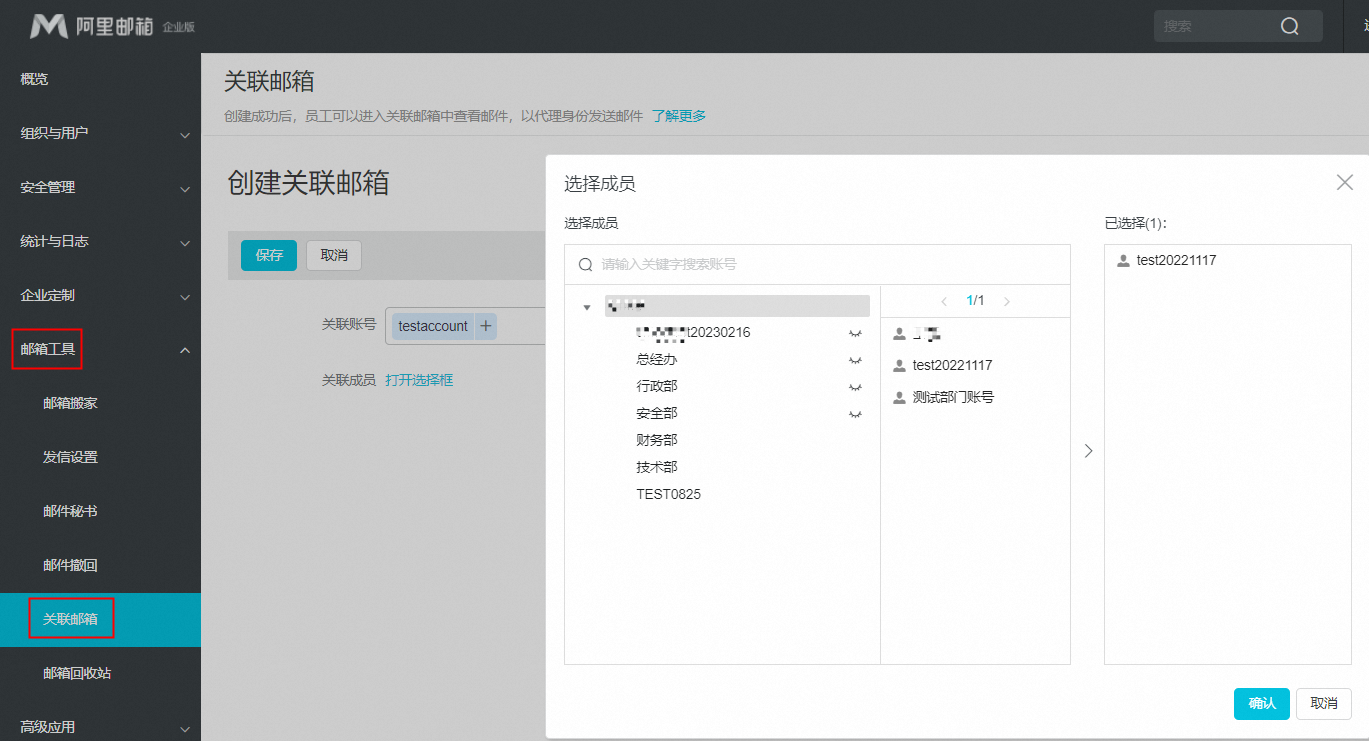Toggle the closed-eye icon next to 总经办
Screen dimensions: 1369x741
pos(855,359)
